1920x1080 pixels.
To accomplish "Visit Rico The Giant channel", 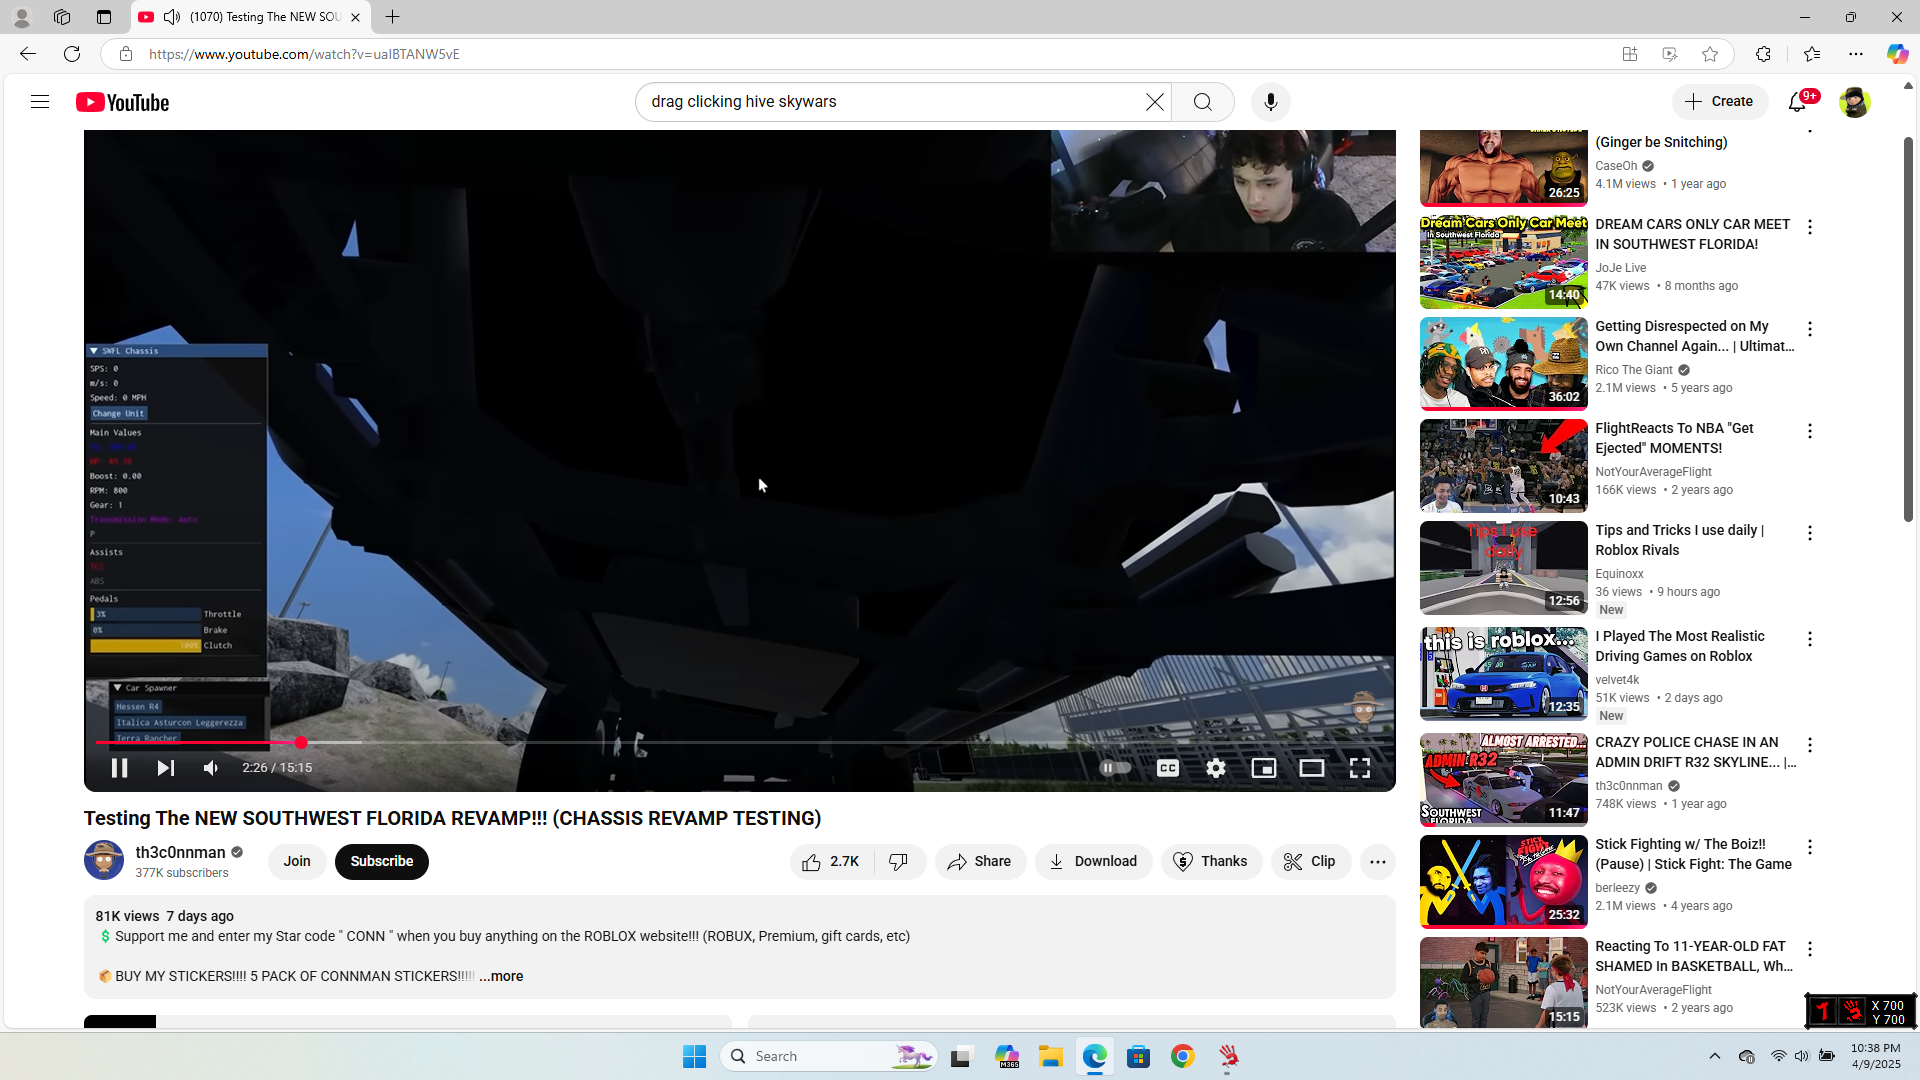I will pos(1634,370).
